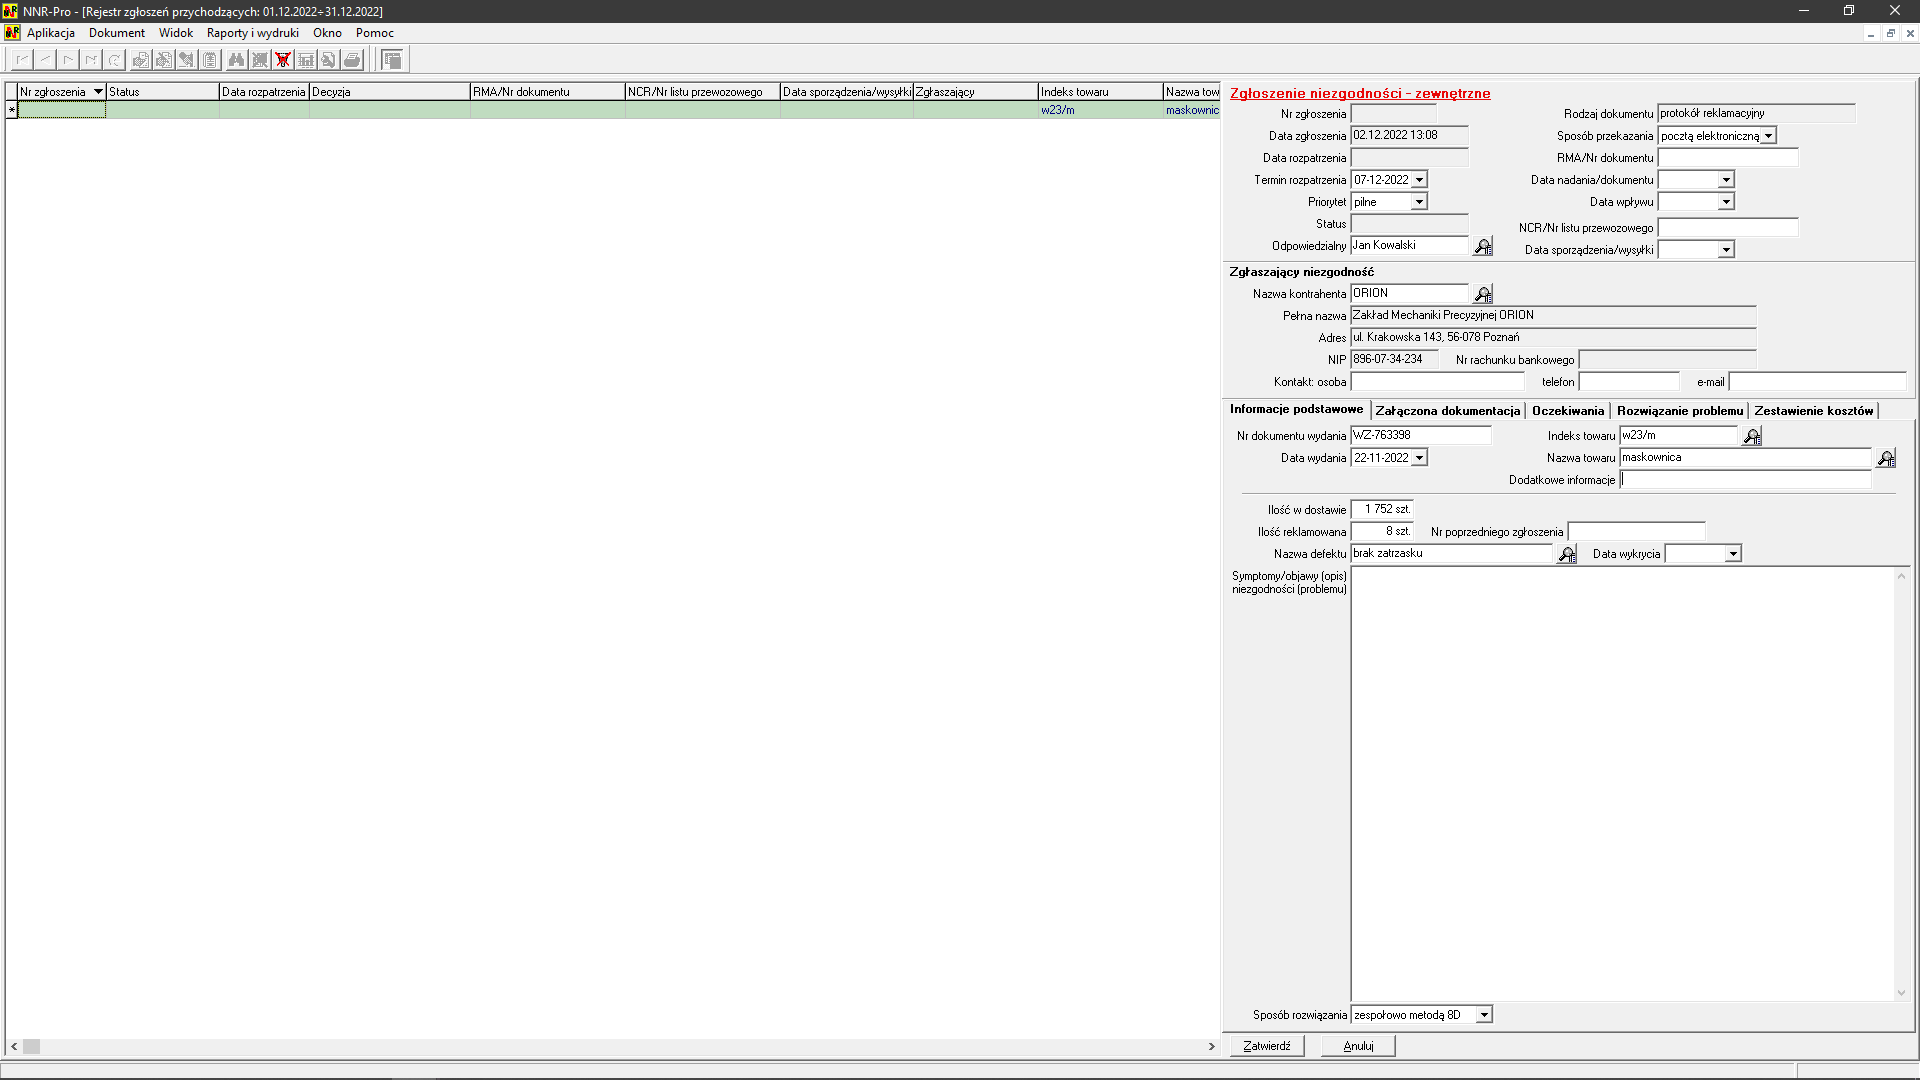
Task: Click the printer icon in toolbar
Action: pyautogui.click(x=352, y=60)
